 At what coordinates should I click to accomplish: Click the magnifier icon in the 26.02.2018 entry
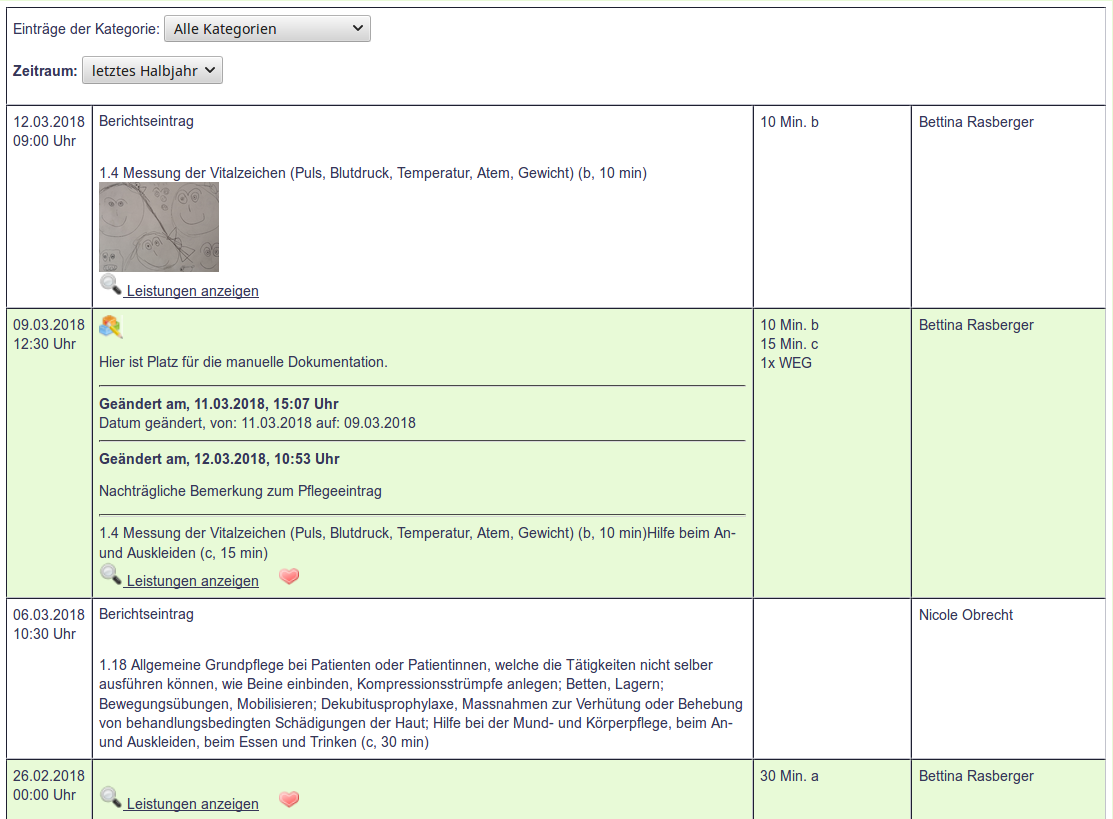pos(110,798)
